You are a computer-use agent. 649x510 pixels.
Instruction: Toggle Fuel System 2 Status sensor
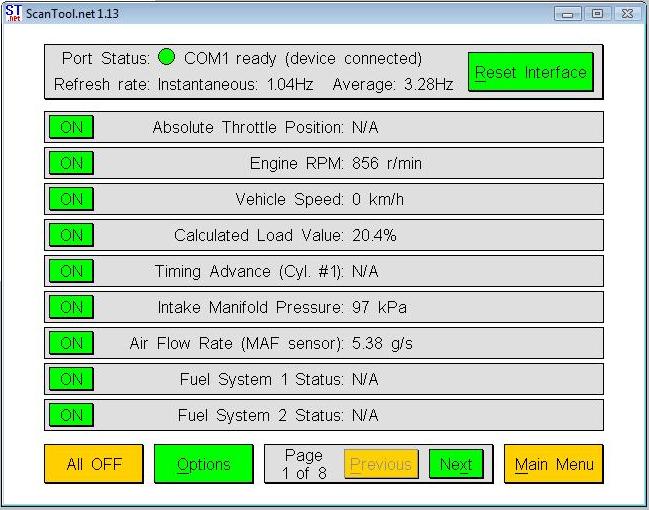tap(71, 415)
